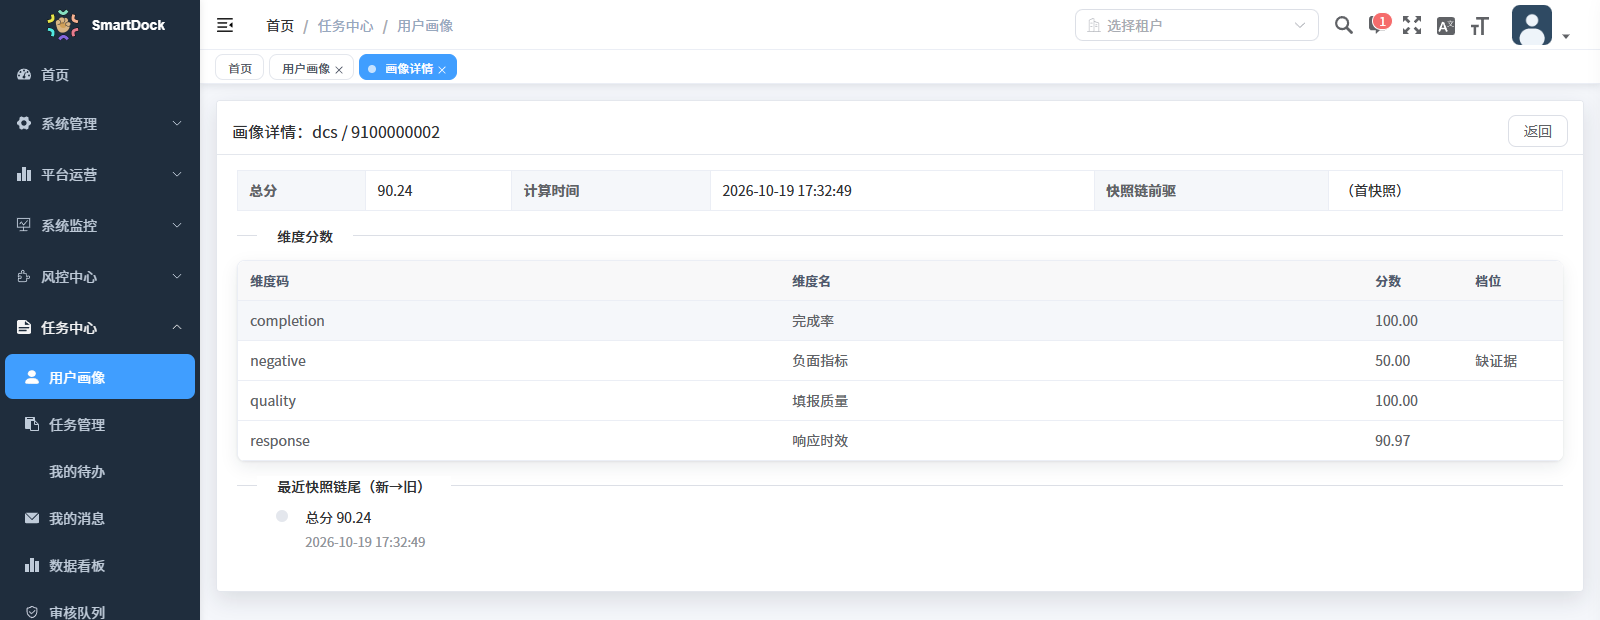Enter fullscreen with the expand icon
The height and width of the screenshot is (620, 1600).
tap(1412, 25)
